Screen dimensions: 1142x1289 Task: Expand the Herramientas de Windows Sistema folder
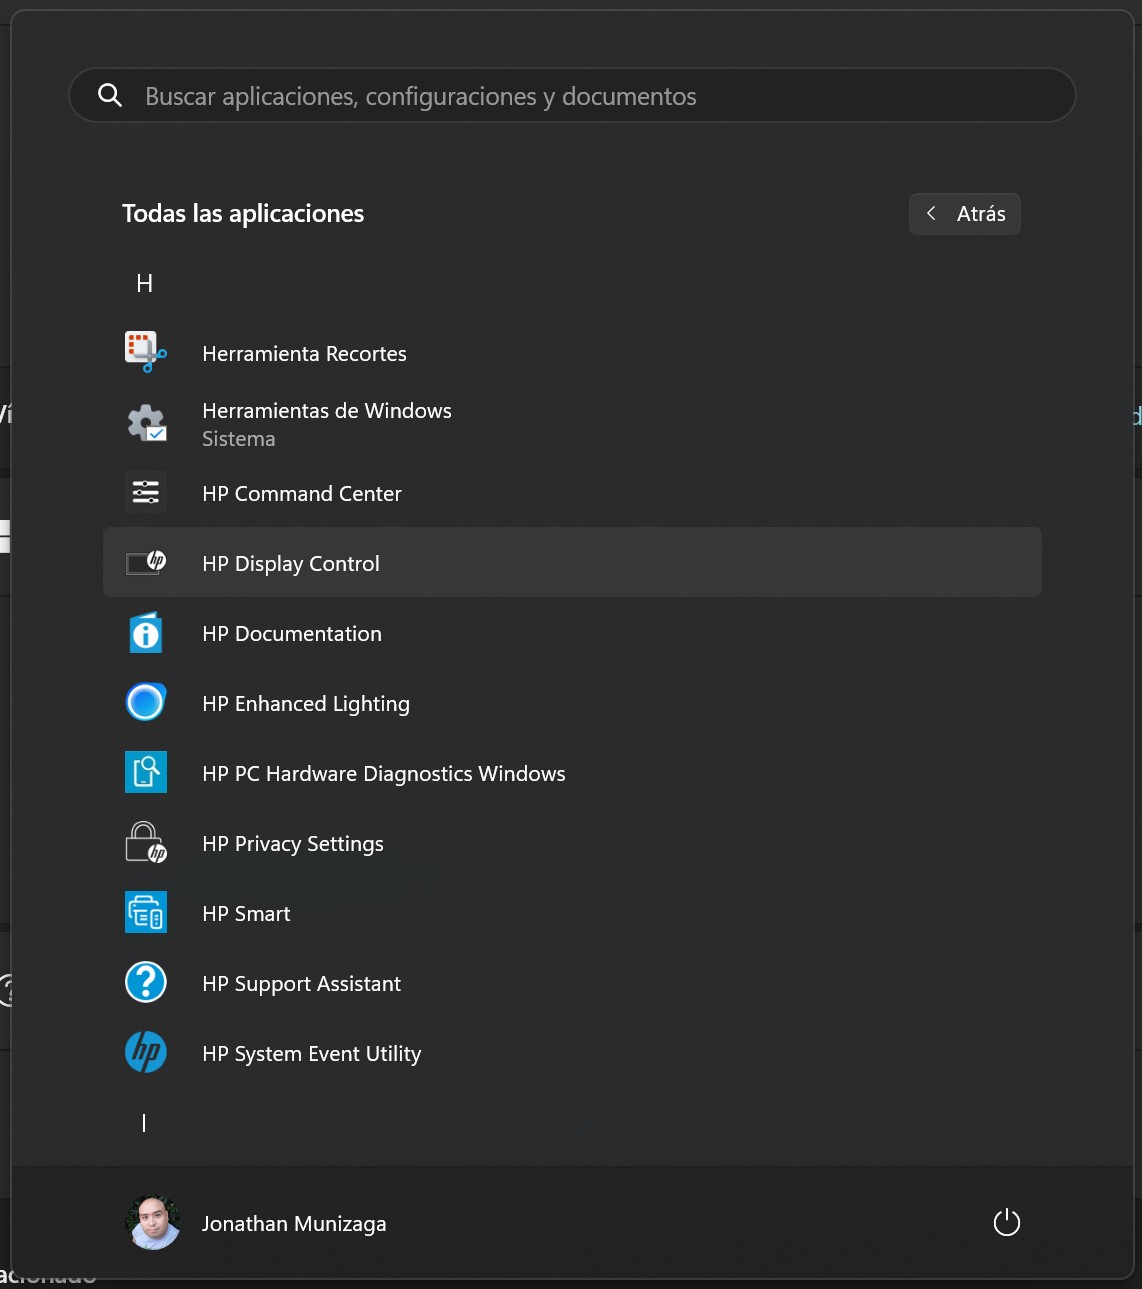pos(572,424)
